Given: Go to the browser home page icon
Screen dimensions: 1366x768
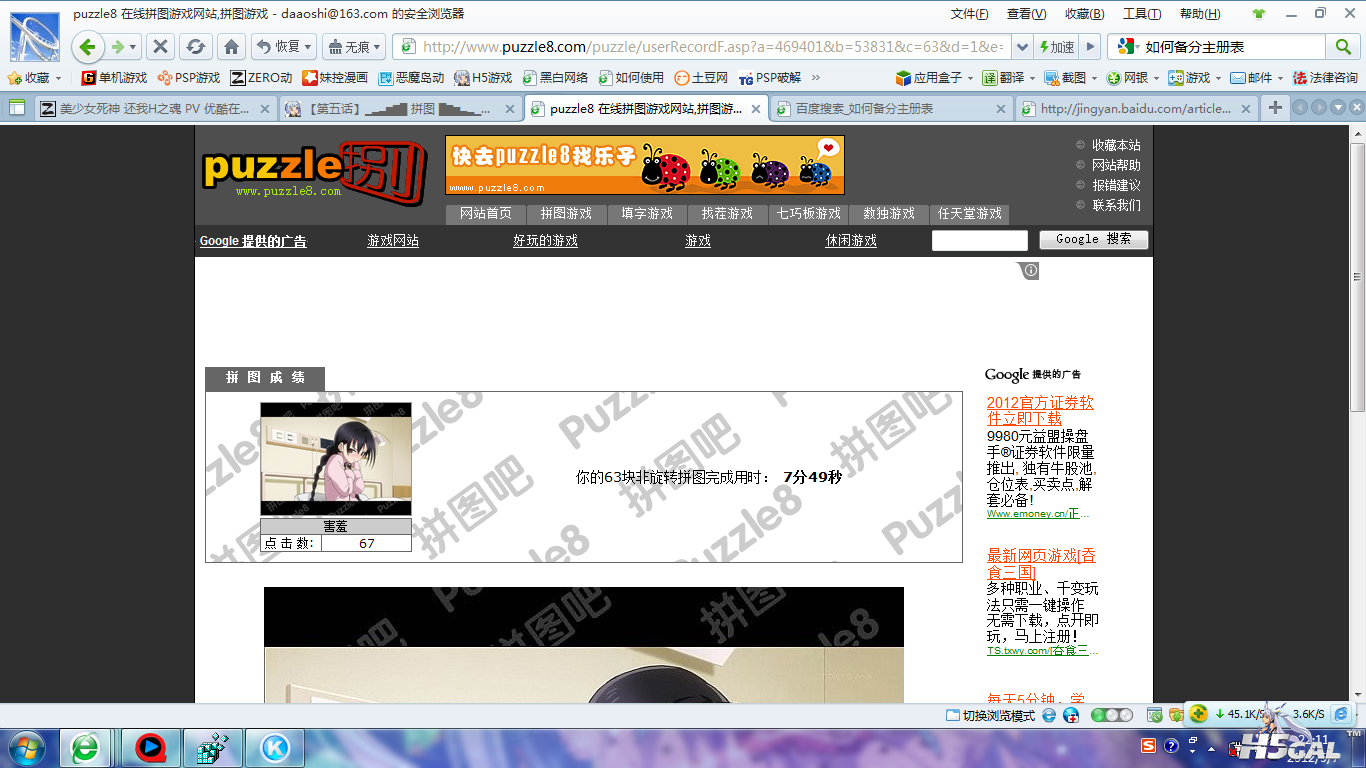Looking at the screenshot, I should coord(231,47).
